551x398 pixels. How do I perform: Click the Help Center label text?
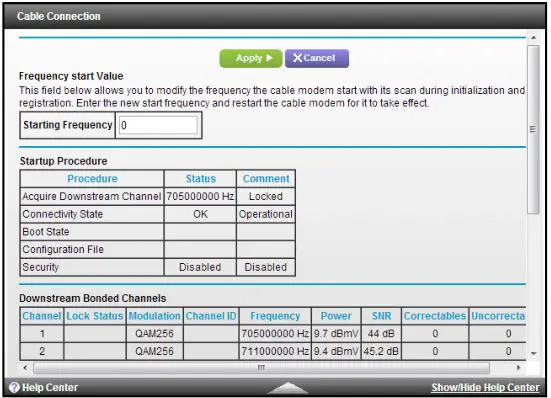(50, 387)
